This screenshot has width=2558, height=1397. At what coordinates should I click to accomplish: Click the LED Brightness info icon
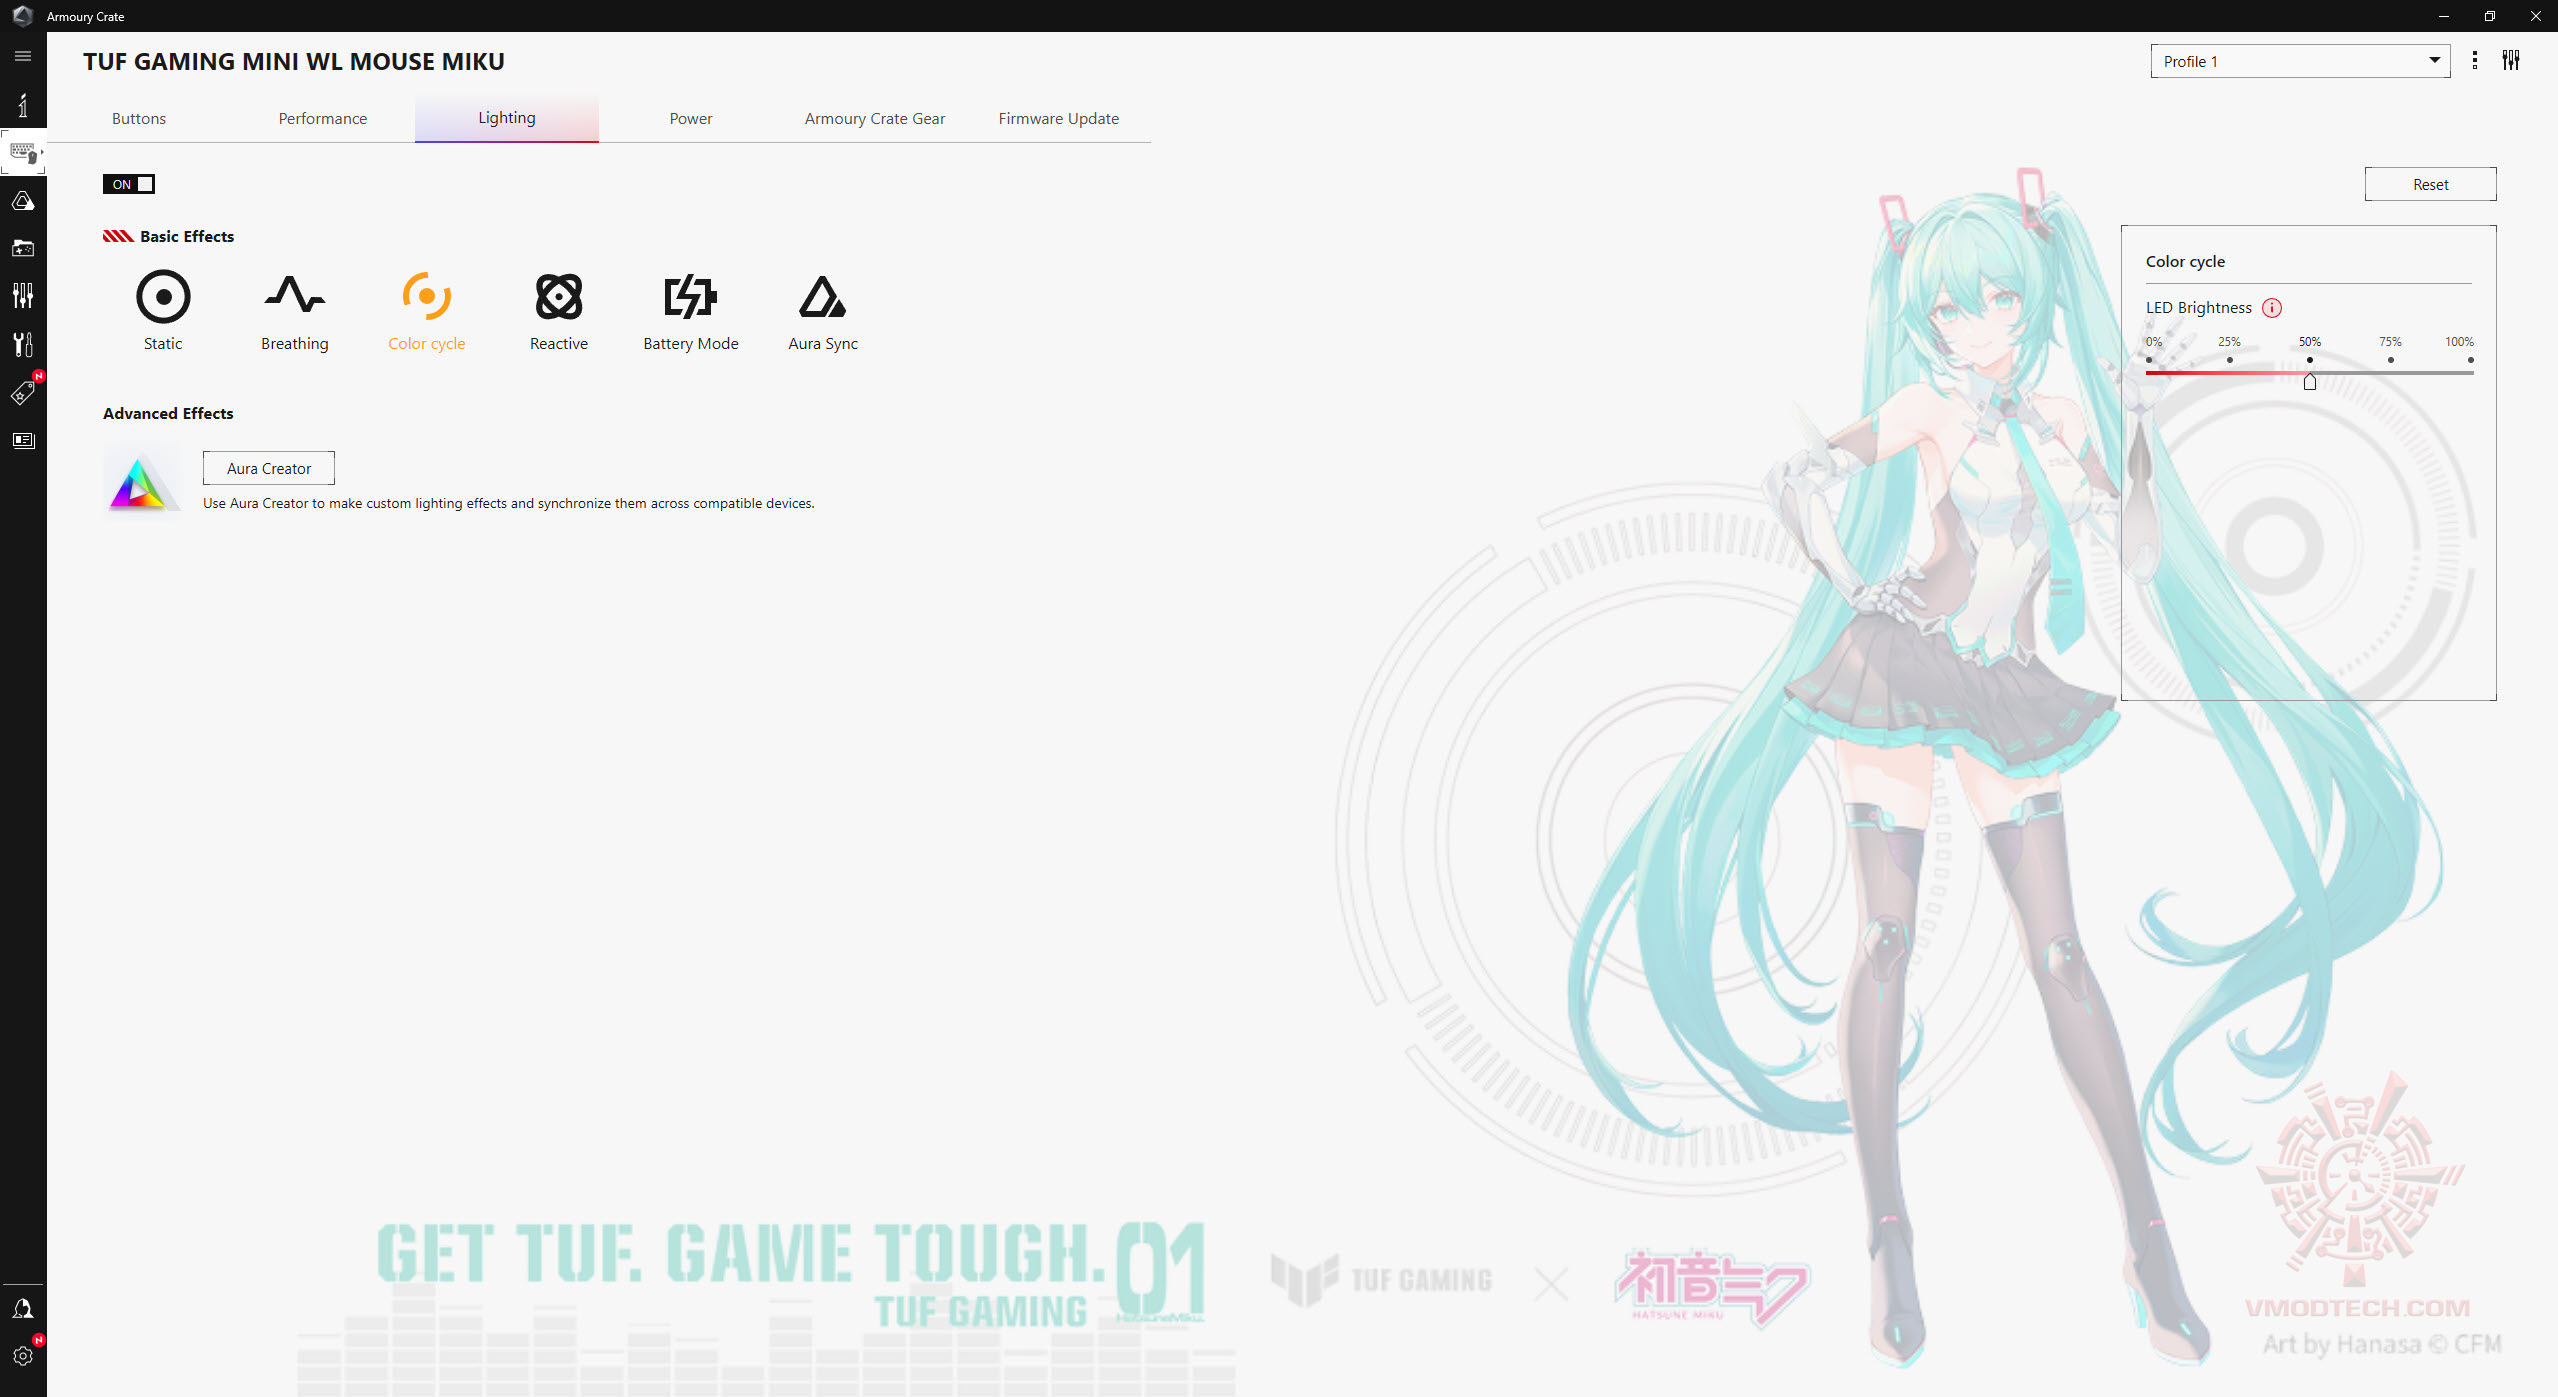pyautogui.click(x=2272, y=308)
